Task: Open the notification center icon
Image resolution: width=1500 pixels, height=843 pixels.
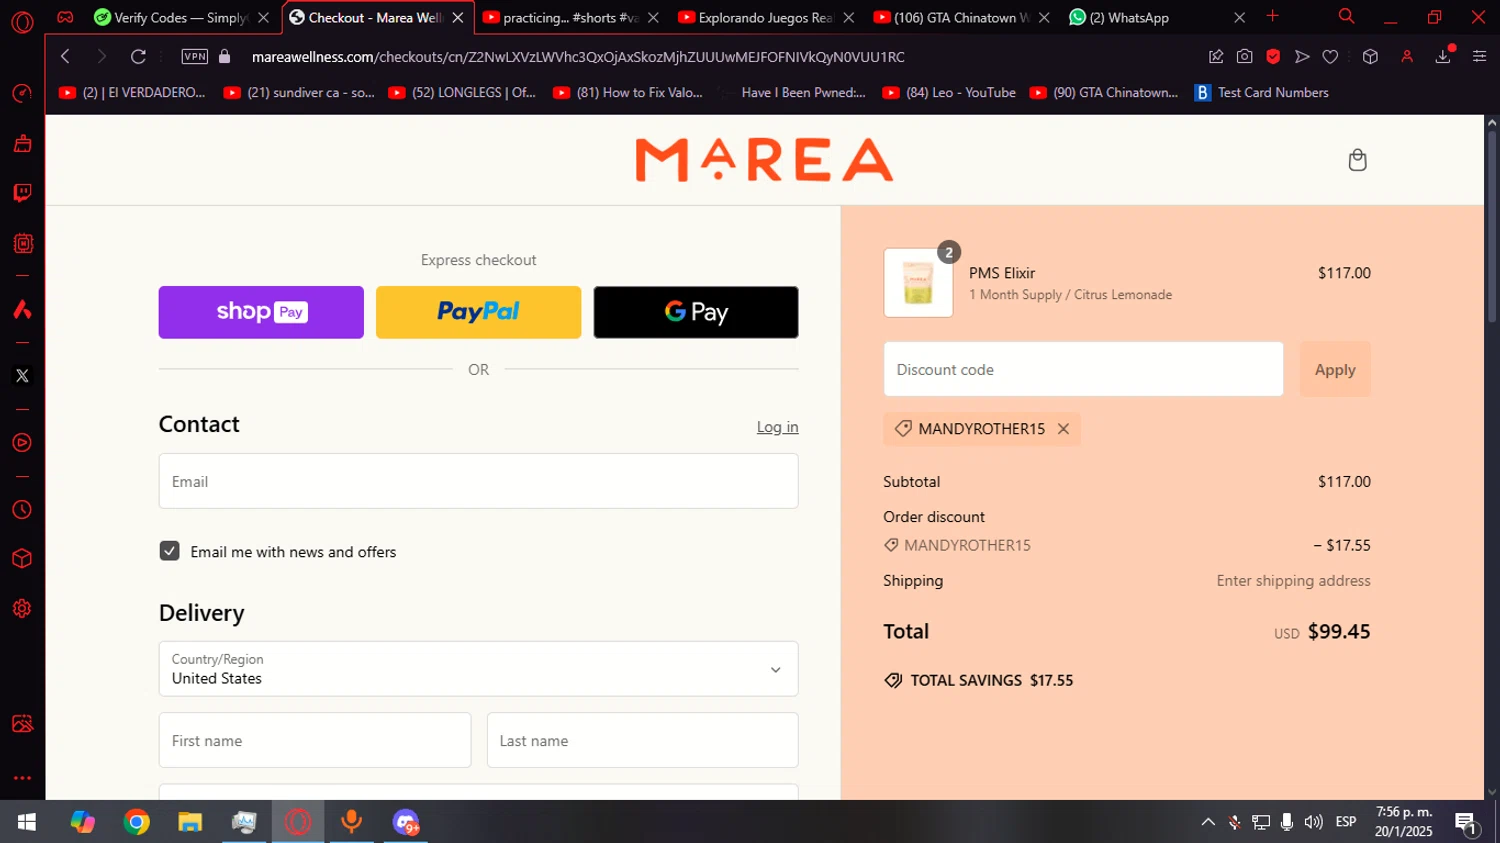Action: 1466,822
